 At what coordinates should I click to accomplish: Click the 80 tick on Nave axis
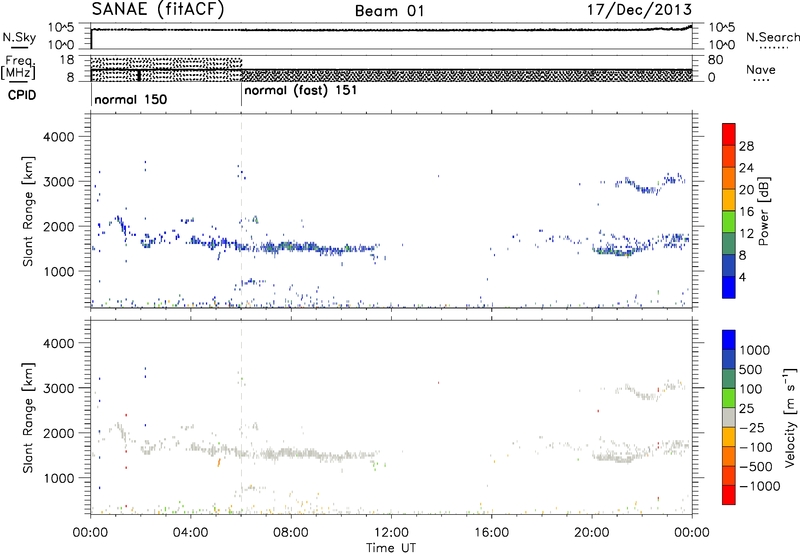pos(715,60)
